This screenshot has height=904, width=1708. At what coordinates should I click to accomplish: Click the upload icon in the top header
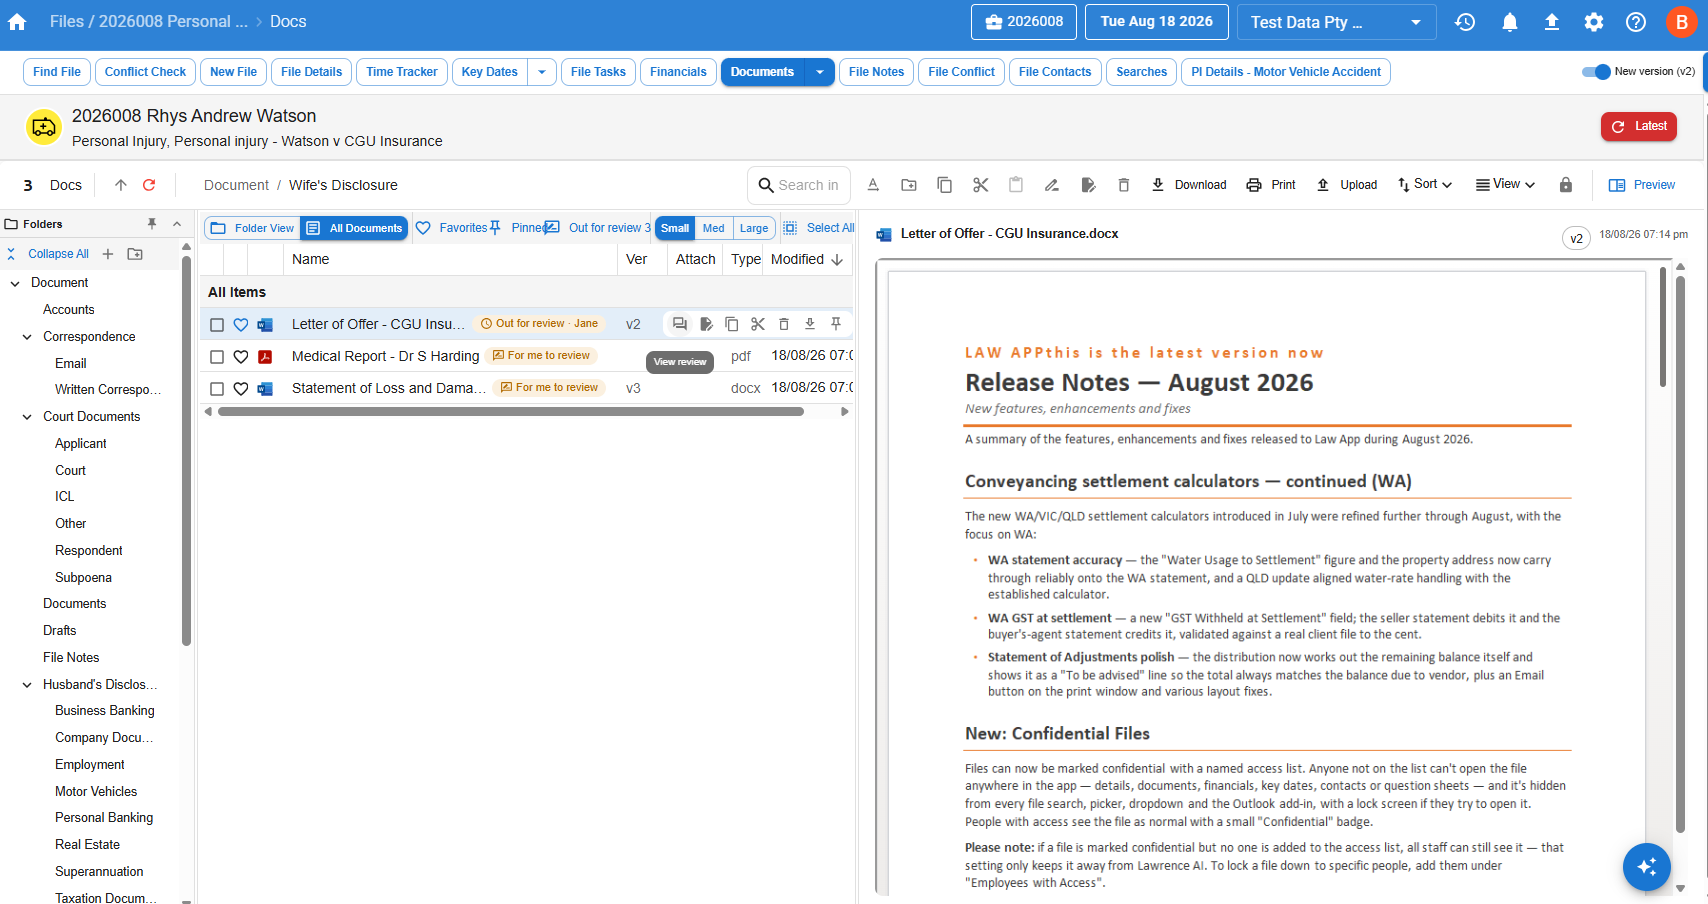tap(1552, 22)
